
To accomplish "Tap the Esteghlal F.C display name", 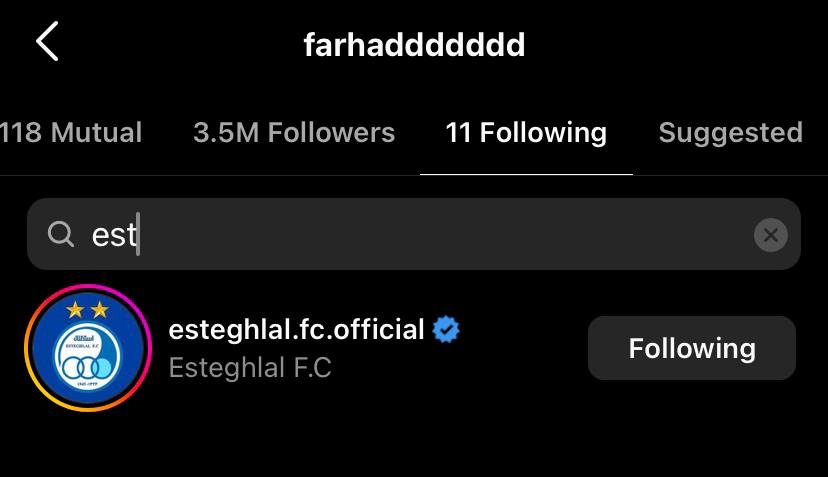I will [x=250, y=368].
